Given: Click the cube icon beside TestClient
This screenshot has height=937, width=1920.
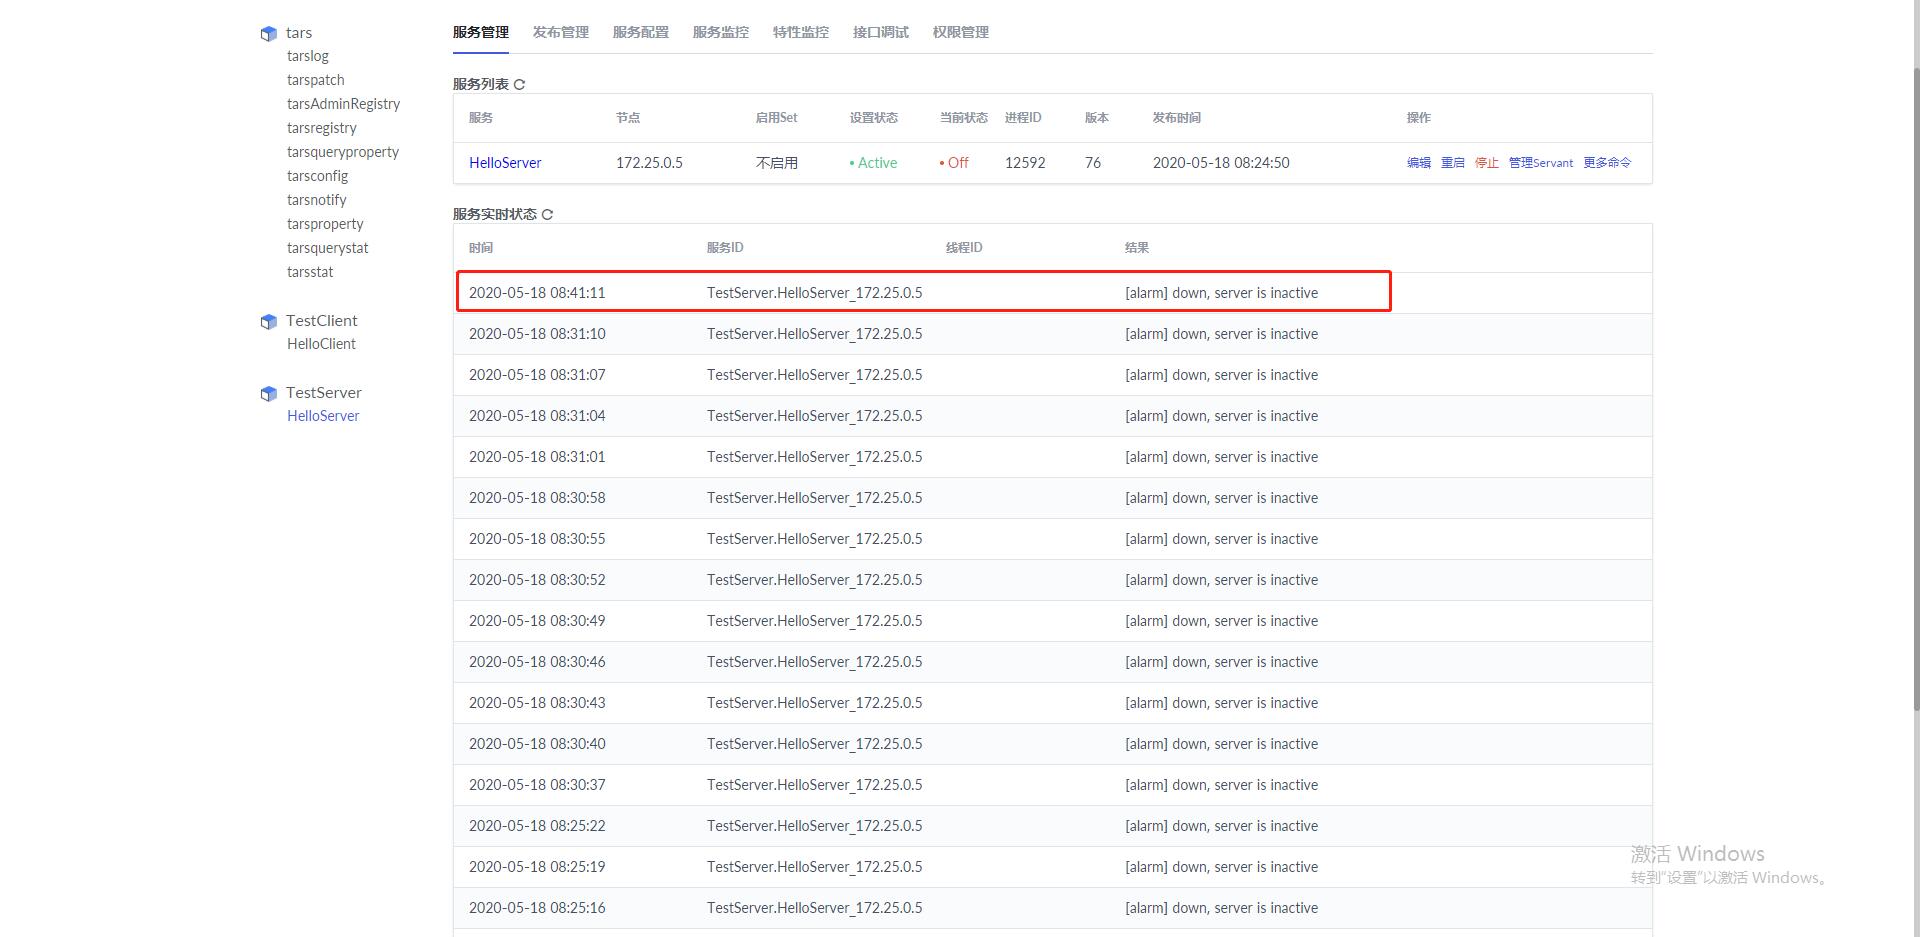Looking at the screenshot, I should coord(268,321).
